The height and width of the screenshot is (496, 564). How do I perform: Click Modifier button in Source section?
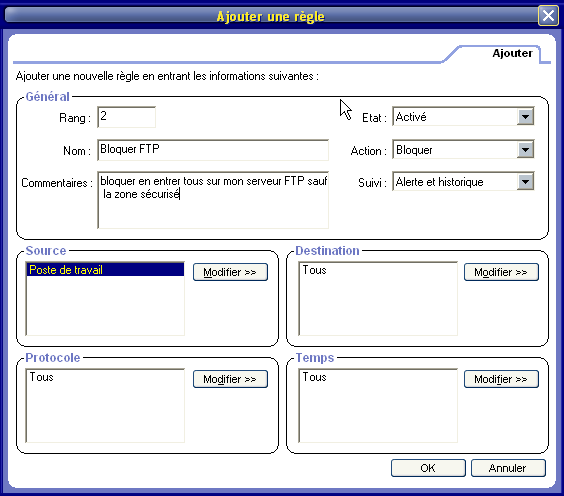(x=230, y=272)
